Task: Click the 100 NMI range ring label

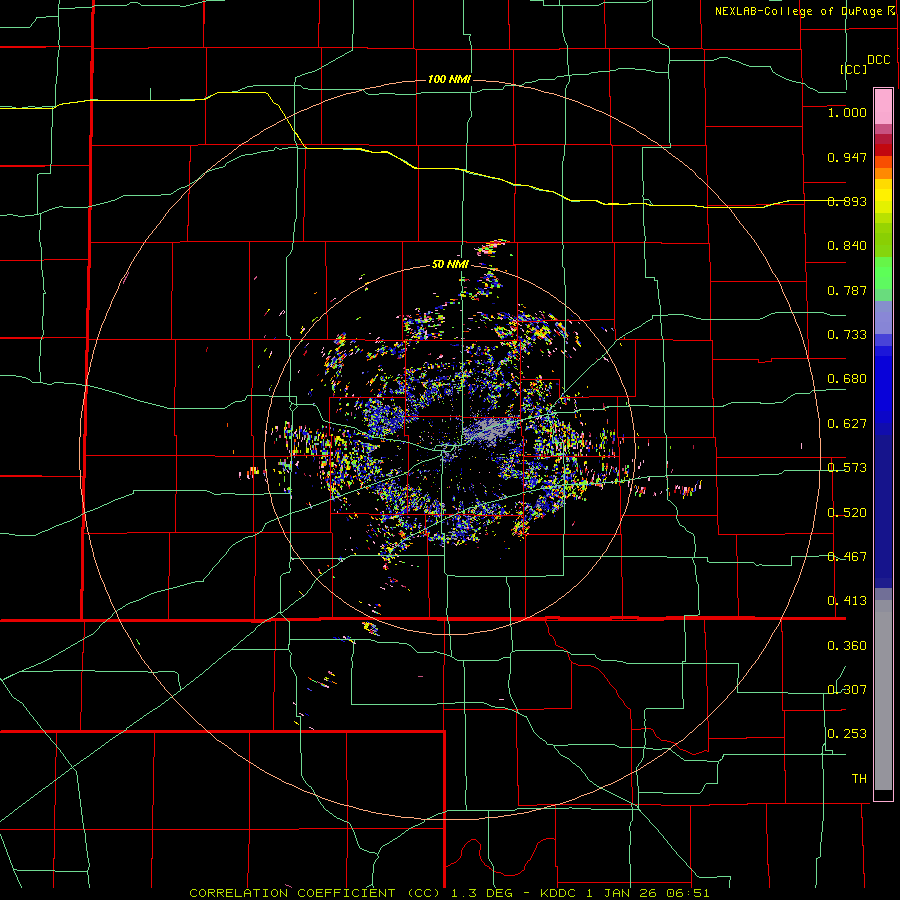Action: [x=449, y=79]
